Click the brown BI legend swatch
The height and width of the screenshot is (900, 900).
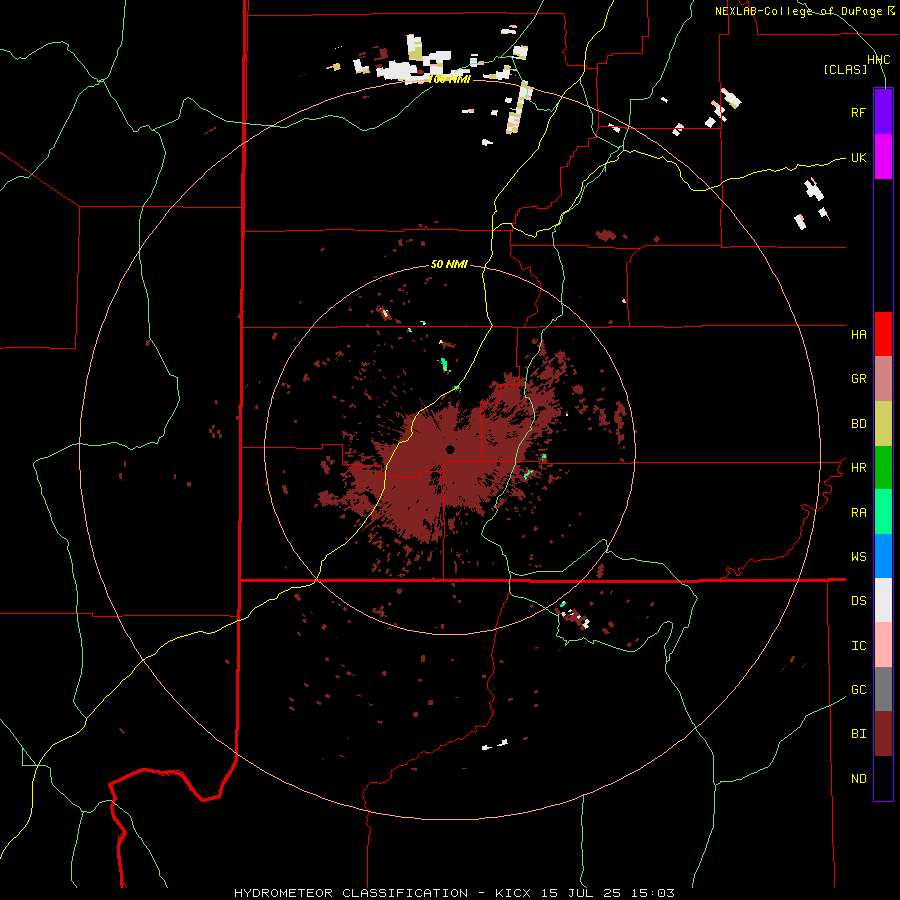[883, 734]
